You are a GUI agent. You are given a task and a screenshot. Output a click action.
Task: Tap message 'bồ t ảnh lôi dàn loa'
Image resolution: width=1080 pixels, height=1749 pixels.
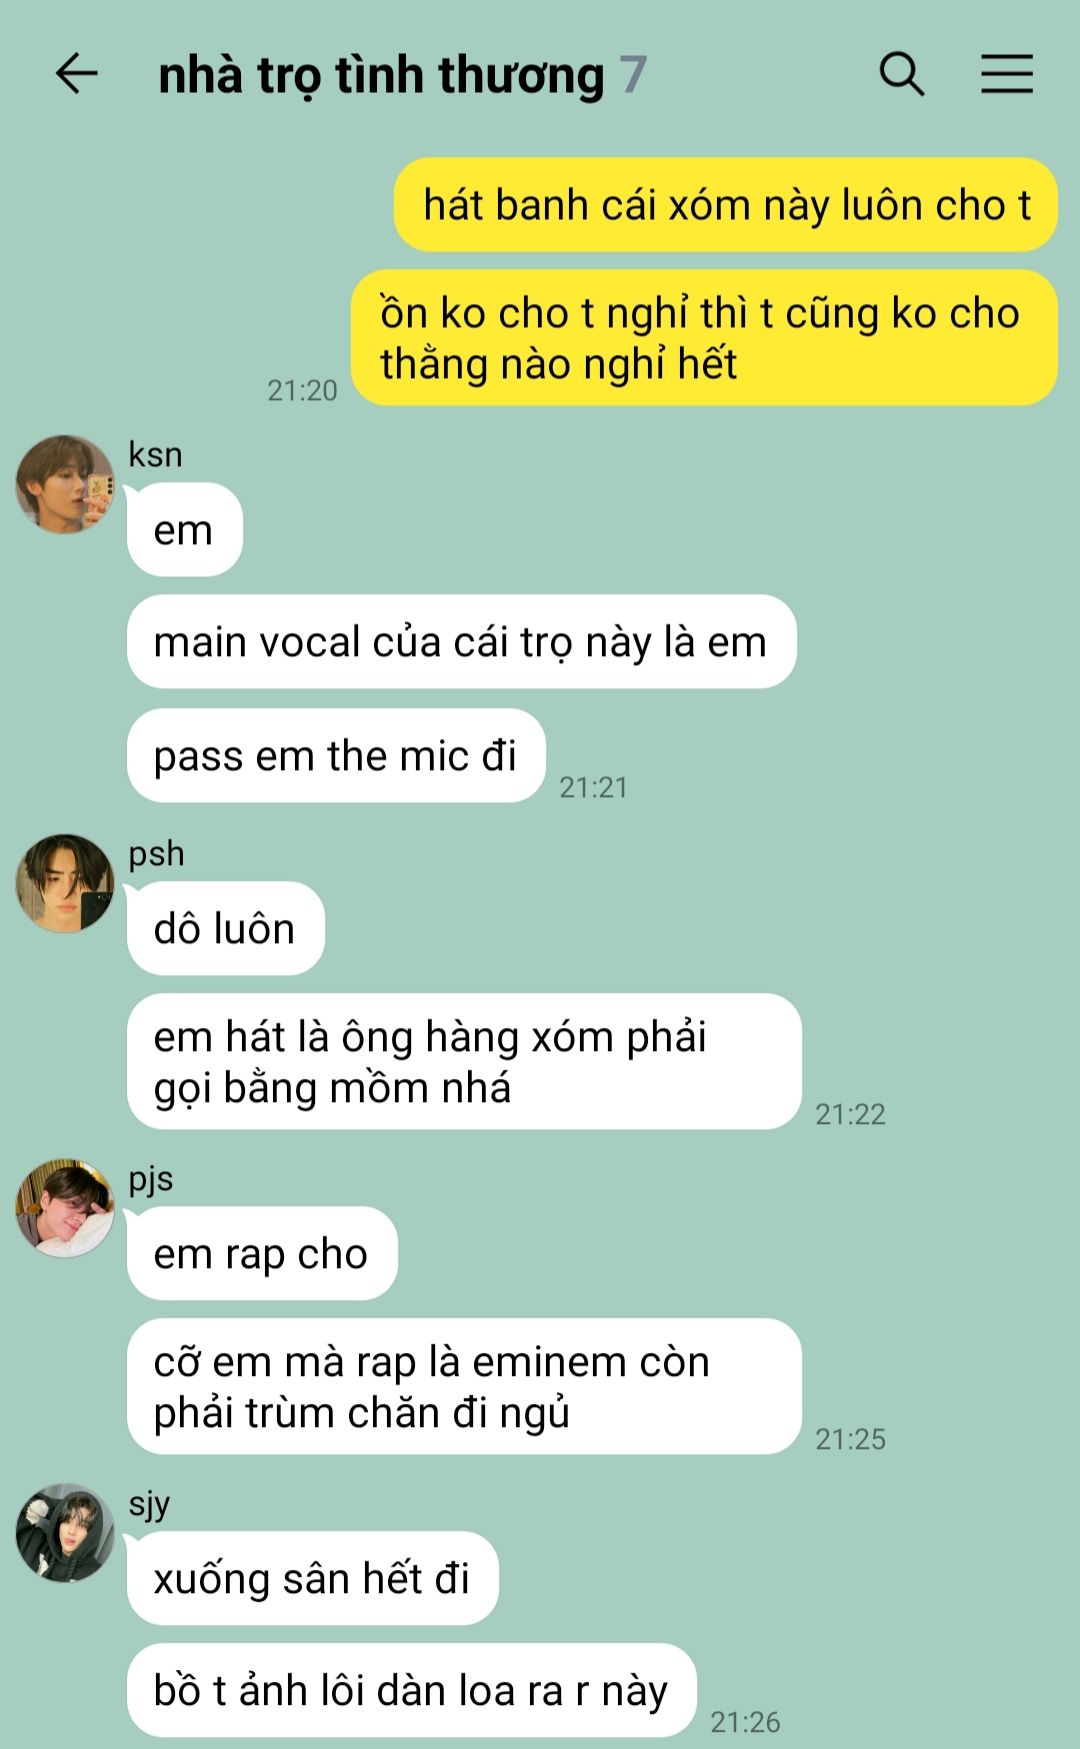click(411, 1691)
